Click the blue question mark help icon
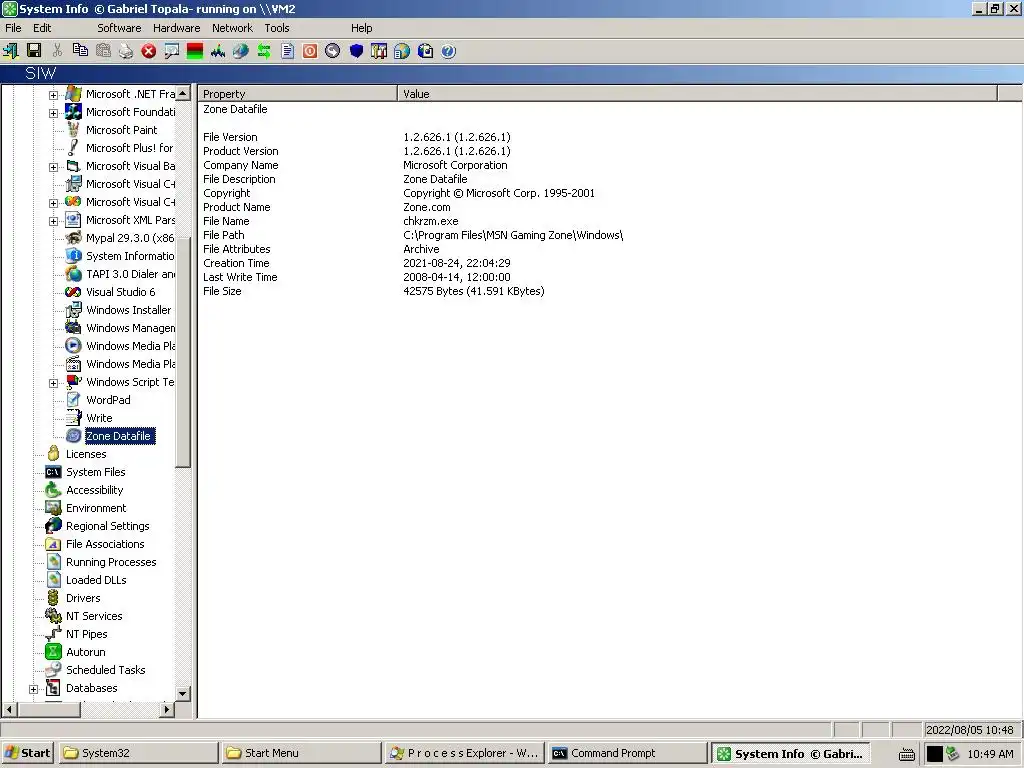1024x768 pixels. click(x=448, y=51)
